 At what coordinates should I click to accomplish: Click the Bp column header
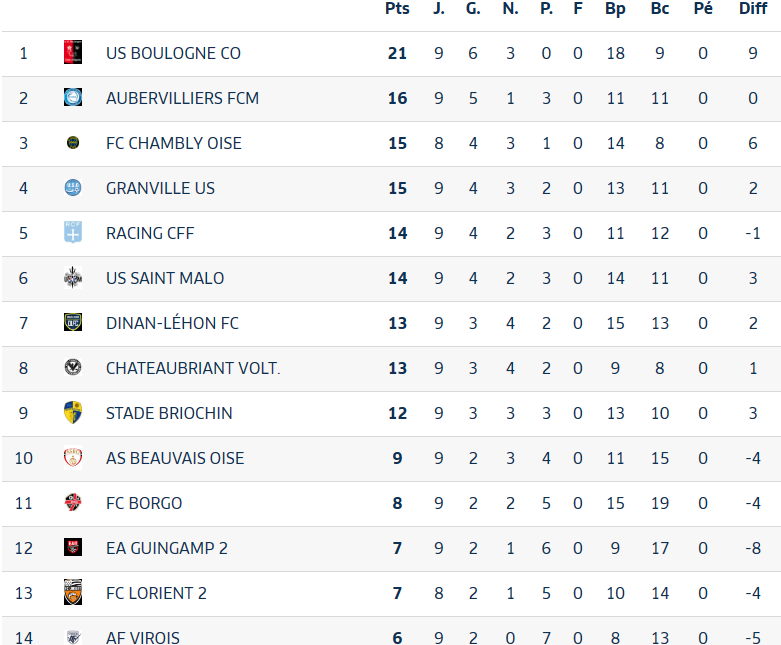click(615, 9)
